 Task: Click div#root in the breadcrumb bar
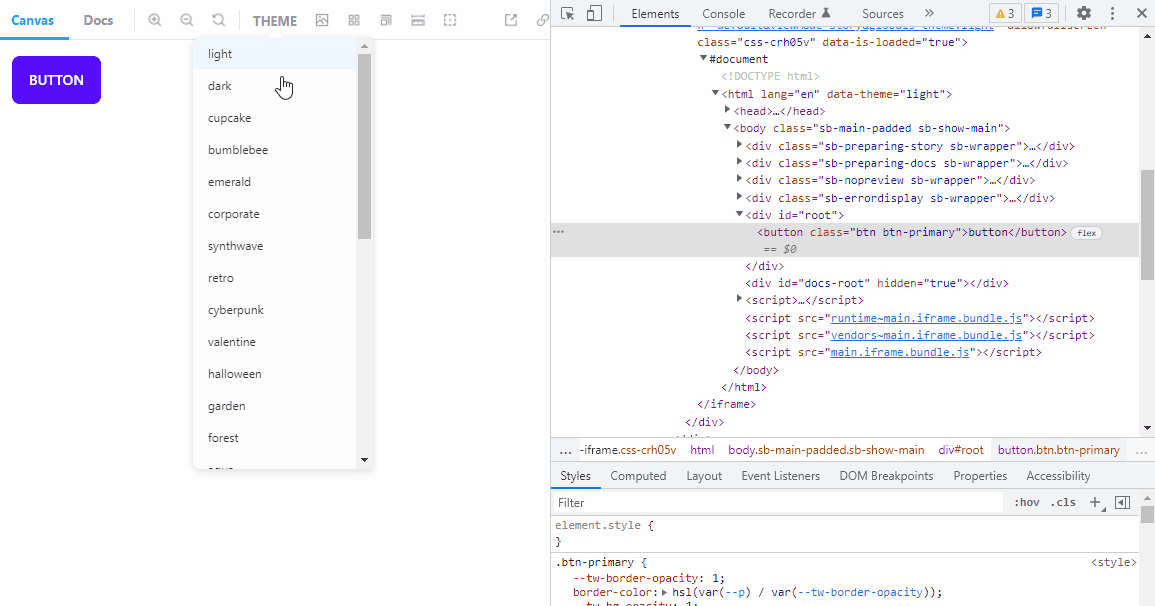click(x=961, y=450)
